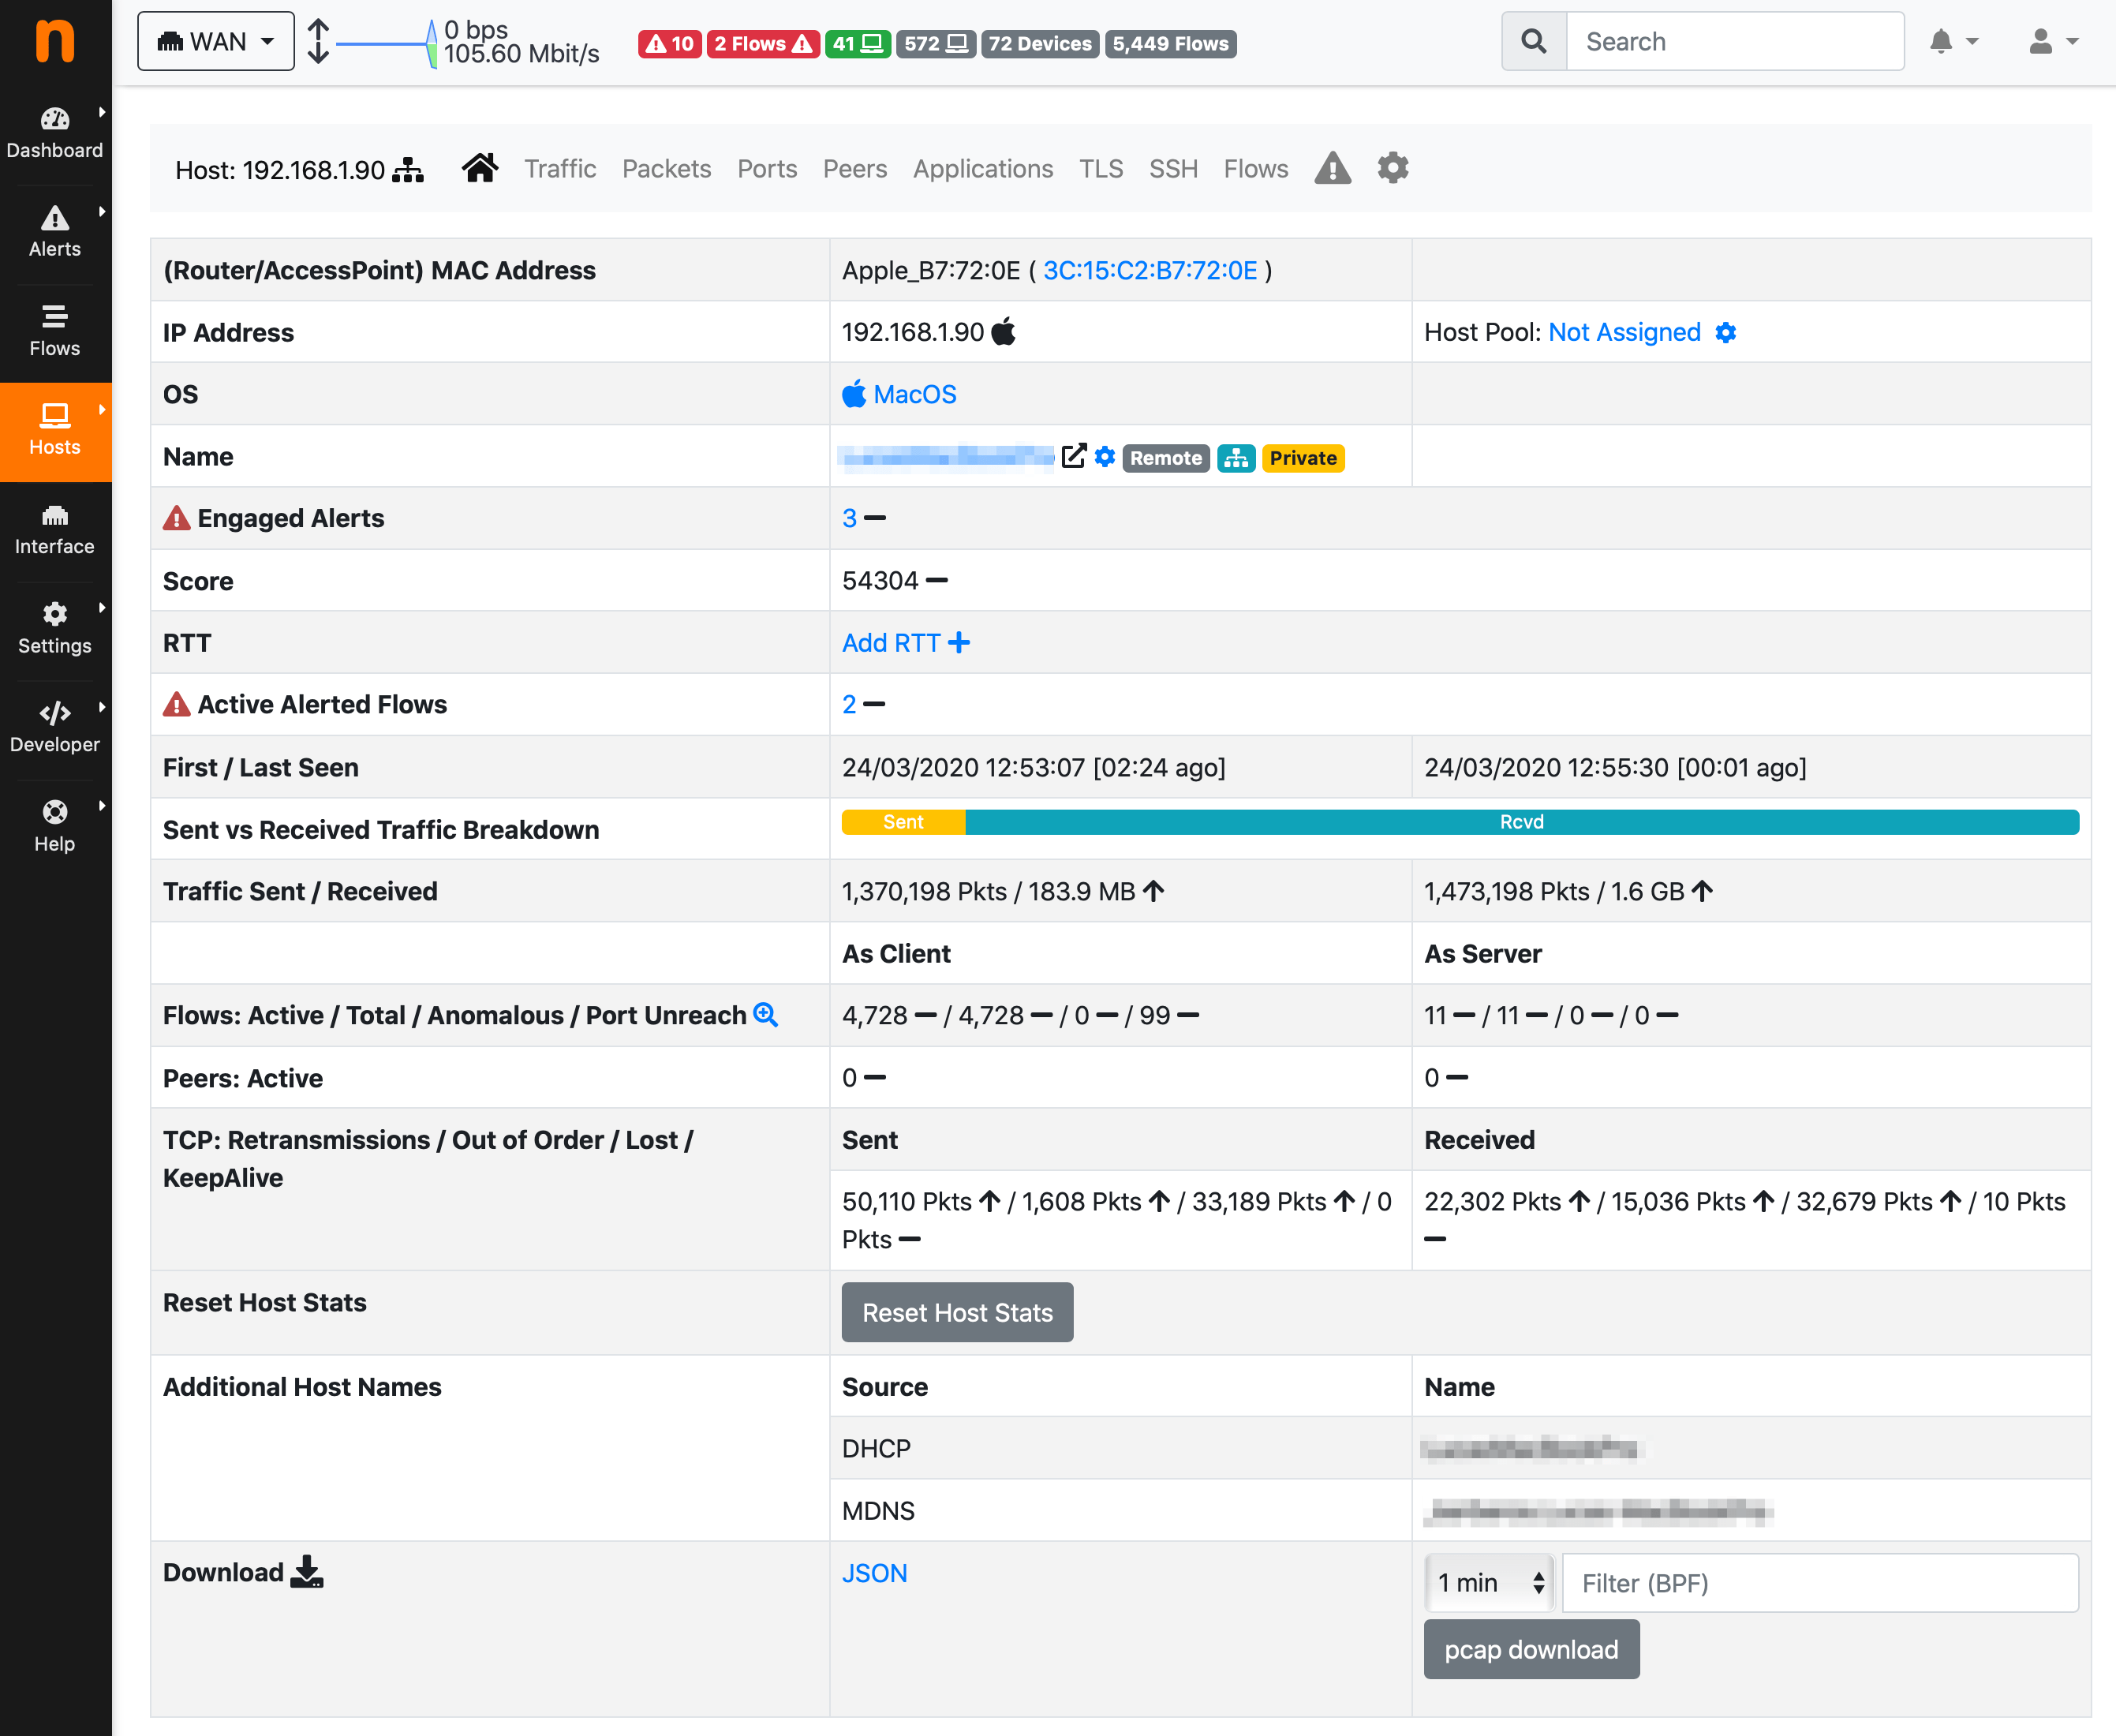Click the Sent portion of traffic breakdown bar

click(903, 822)
